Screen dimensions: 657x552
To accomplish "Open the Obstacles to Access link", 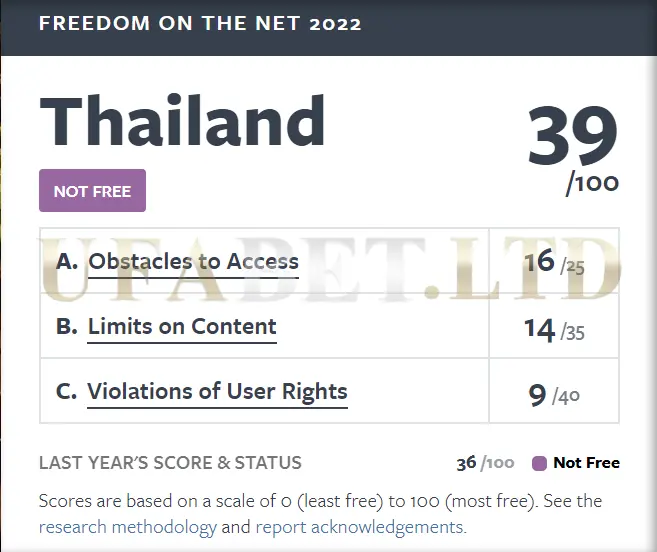I will [x=193, y=262].
